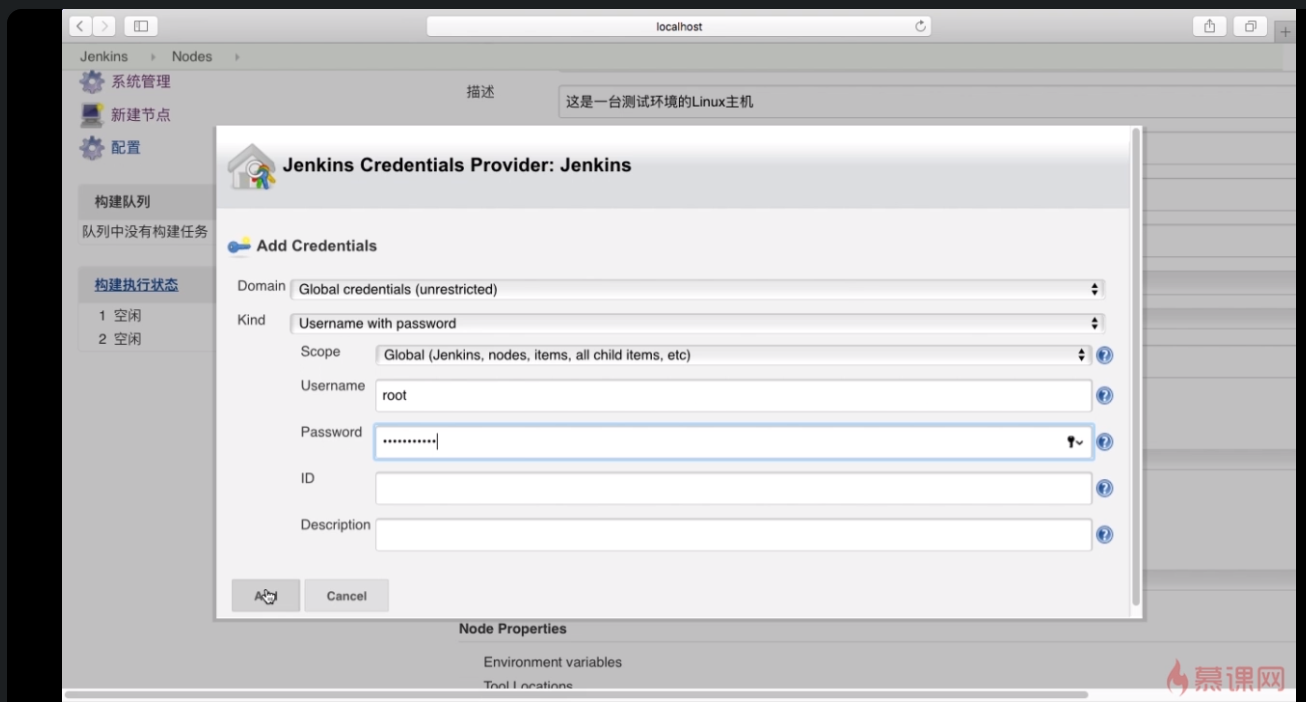Click the Add Credentials heading text
Screen dimensions: 1306x702
click(317, 246)
